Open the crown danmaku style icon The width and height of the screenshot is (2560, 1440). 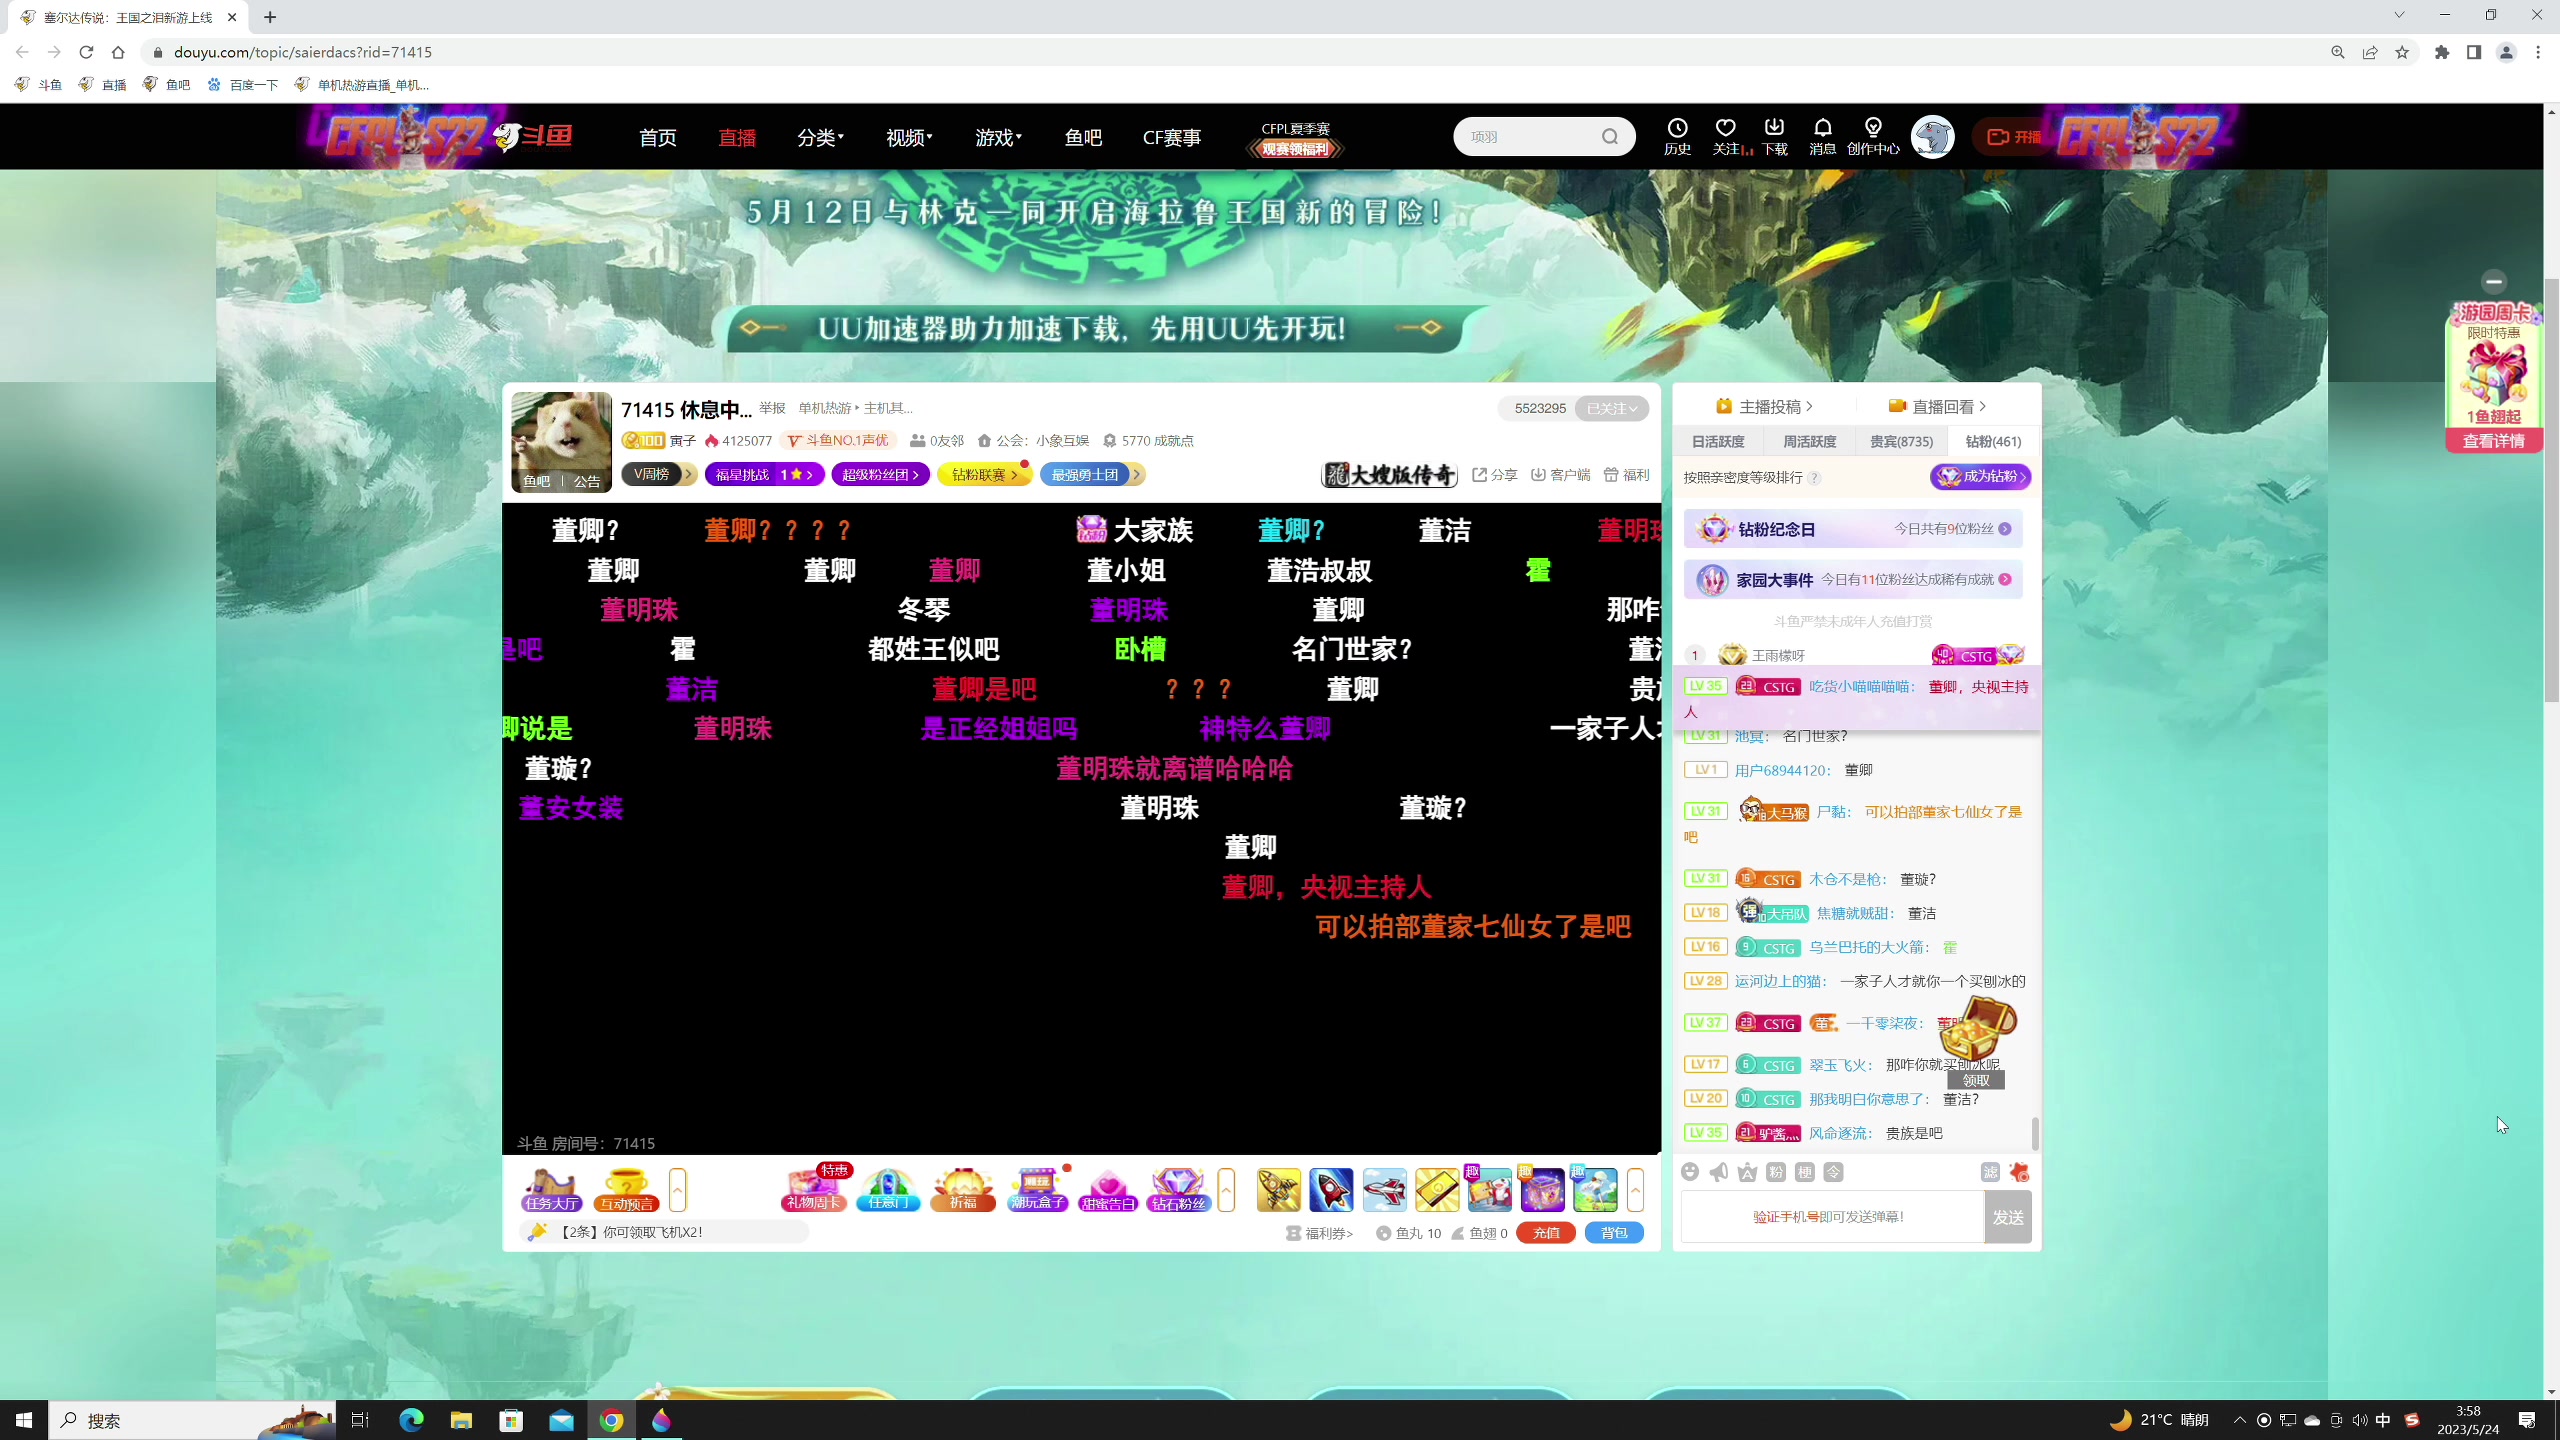click(x=1747, y=1172)
